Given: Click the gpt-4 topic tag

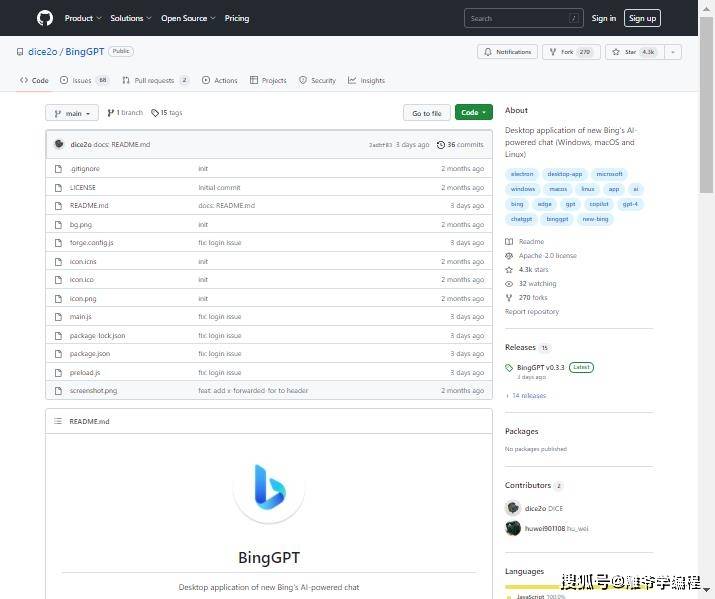Looking at the screenshot, I should click(630, 204).
